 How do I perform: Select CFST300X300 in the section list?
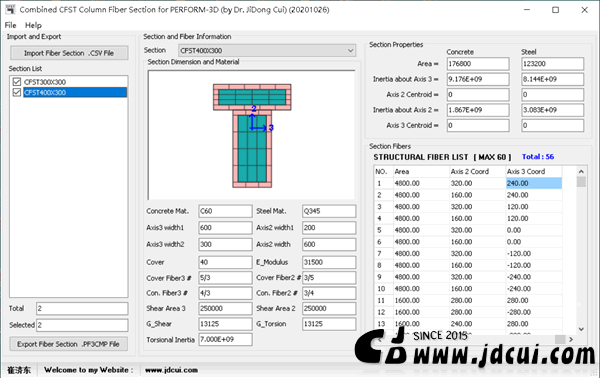tap(45, 82)
